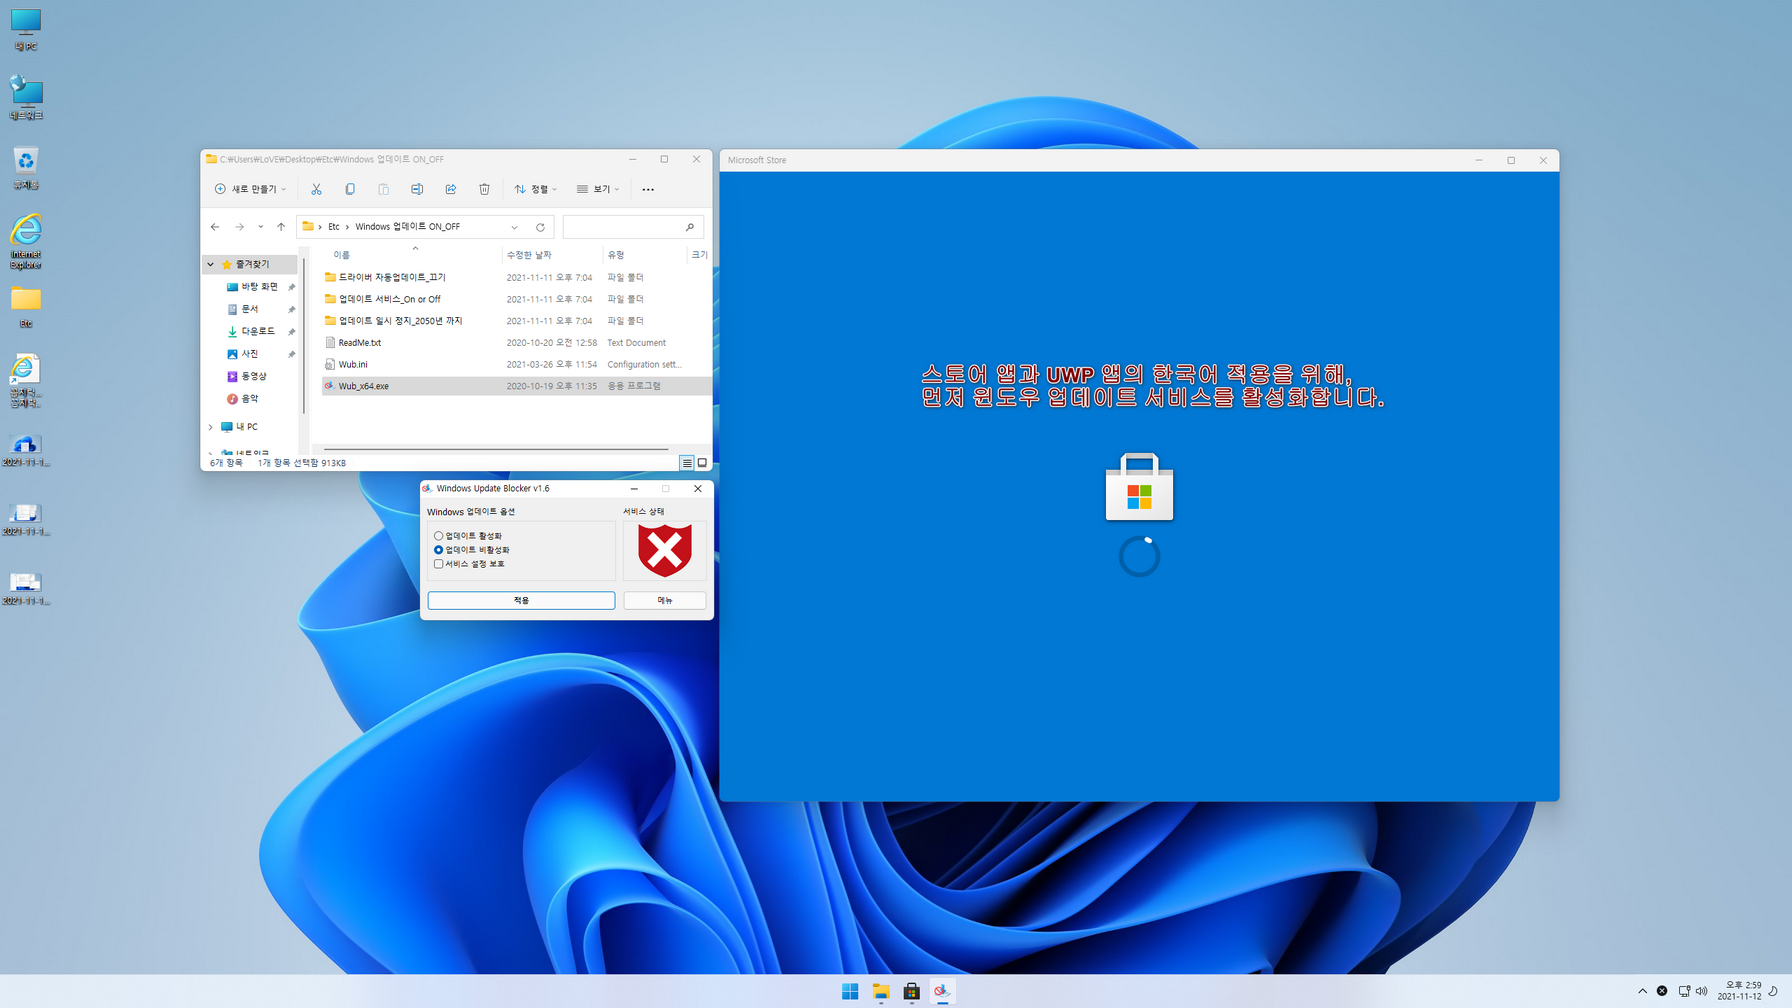Click Windows Update Blocker taskbar icon
This screenshot has width=1792, height=1008.
(942, 991)
